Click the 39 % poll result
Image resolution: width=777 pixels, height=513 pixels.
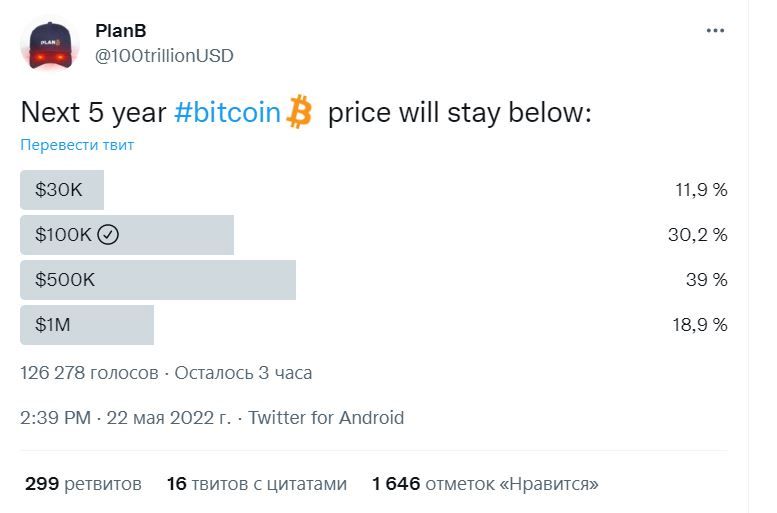point(706,280)
